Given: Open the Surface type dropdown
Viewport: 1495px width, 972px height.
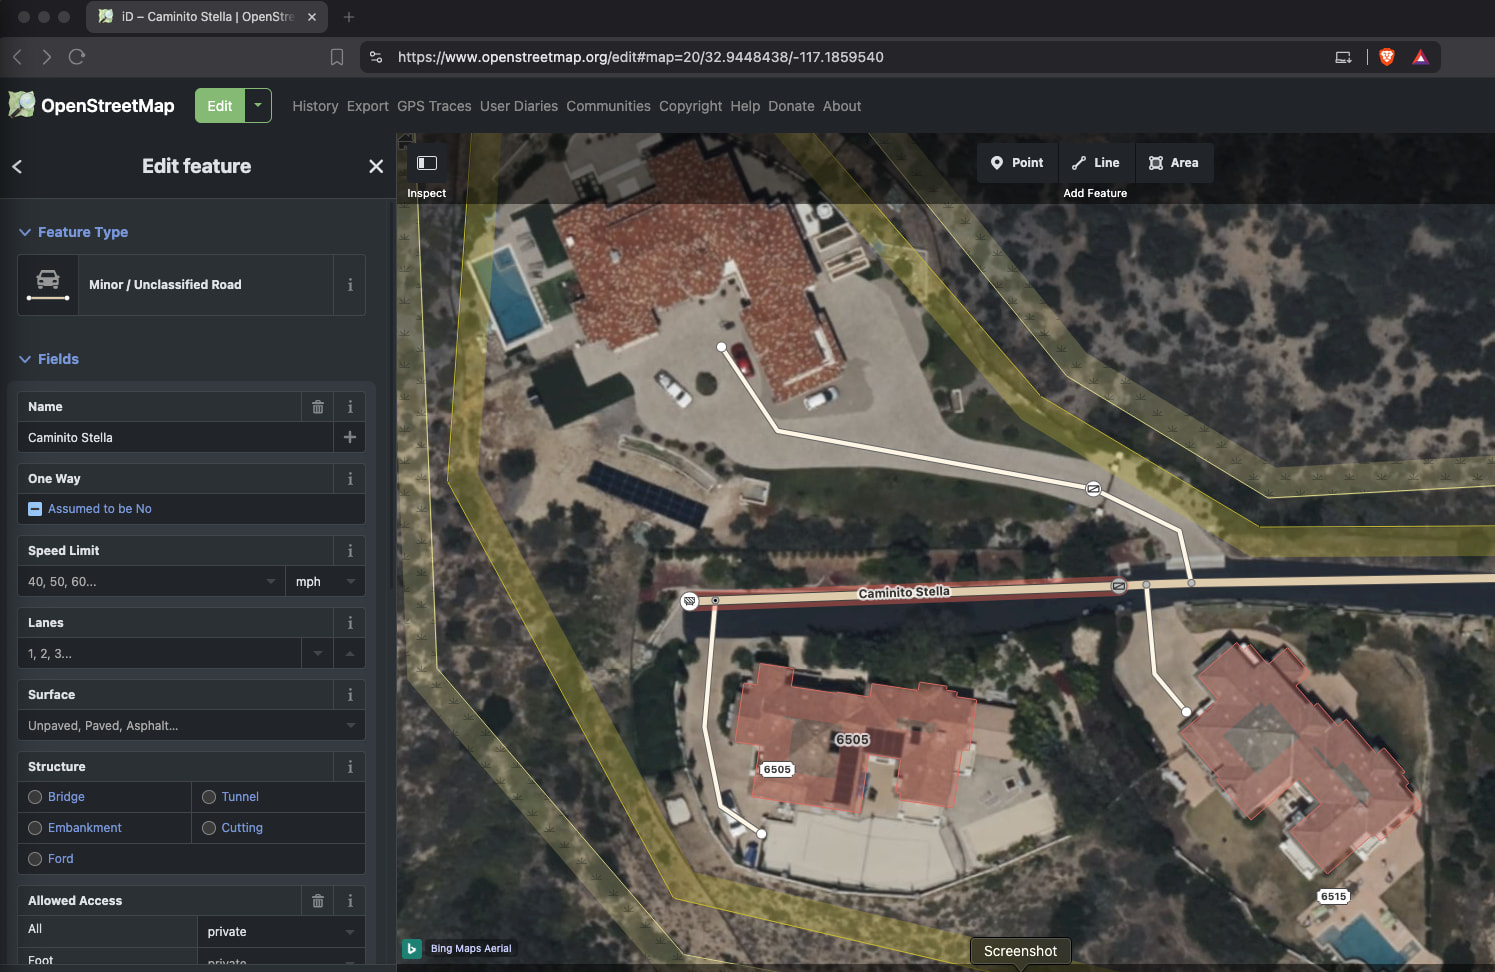Looking at the screenshot, I should click(x=351, y=725).
